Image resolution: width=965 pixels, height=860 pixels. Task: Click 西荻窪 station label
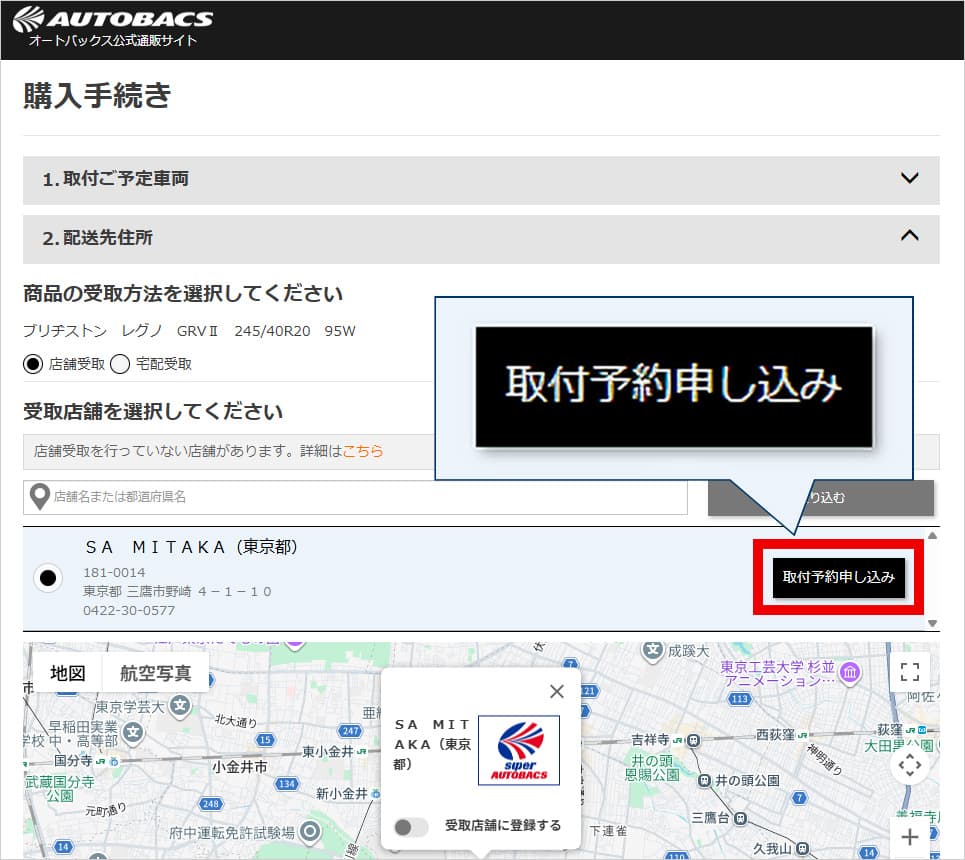(775, 735)
